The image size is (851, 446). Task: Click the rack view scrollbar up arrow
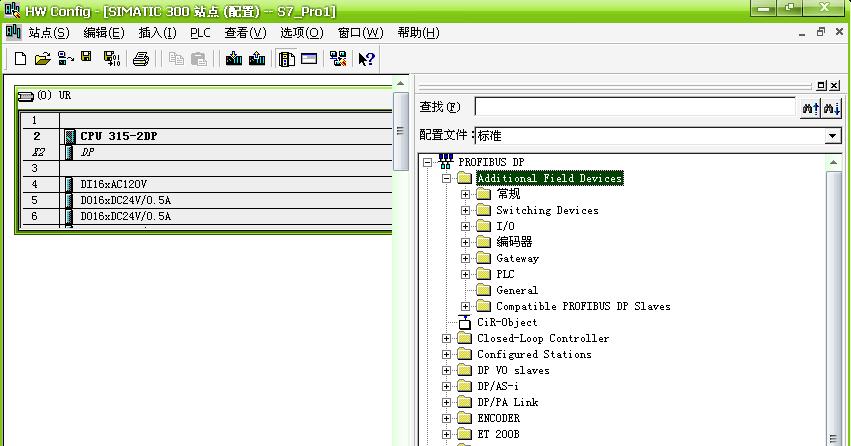pyautogui.click(x=401, y=84)
